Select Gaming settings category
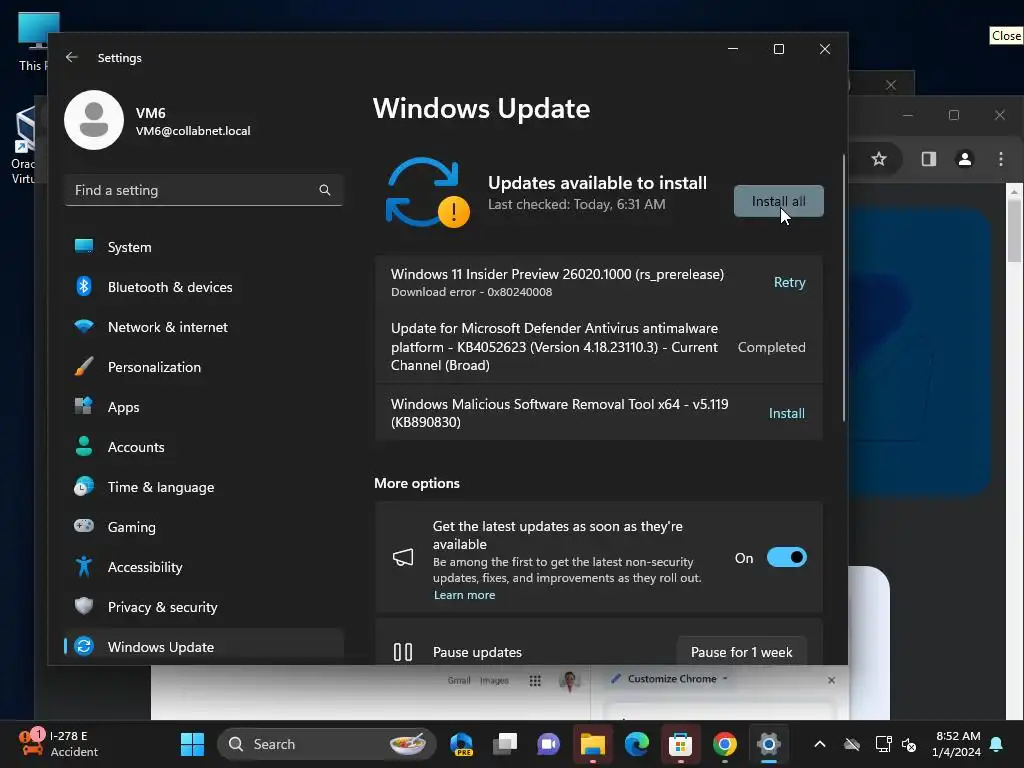The width and height of the screenshot is (1024, 768). coord(204,526)
